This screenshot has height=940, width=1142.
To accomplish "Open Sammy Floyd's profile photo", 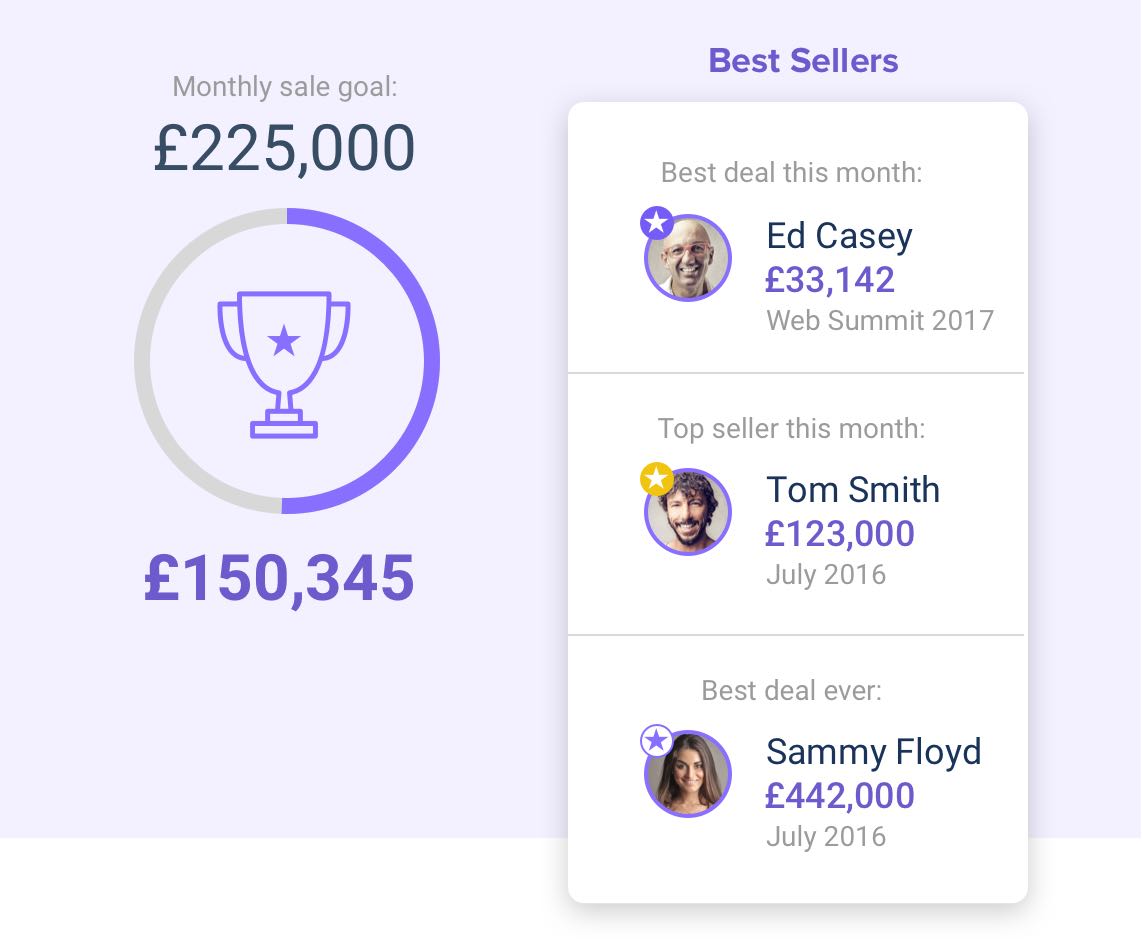I will pos(688,773).
